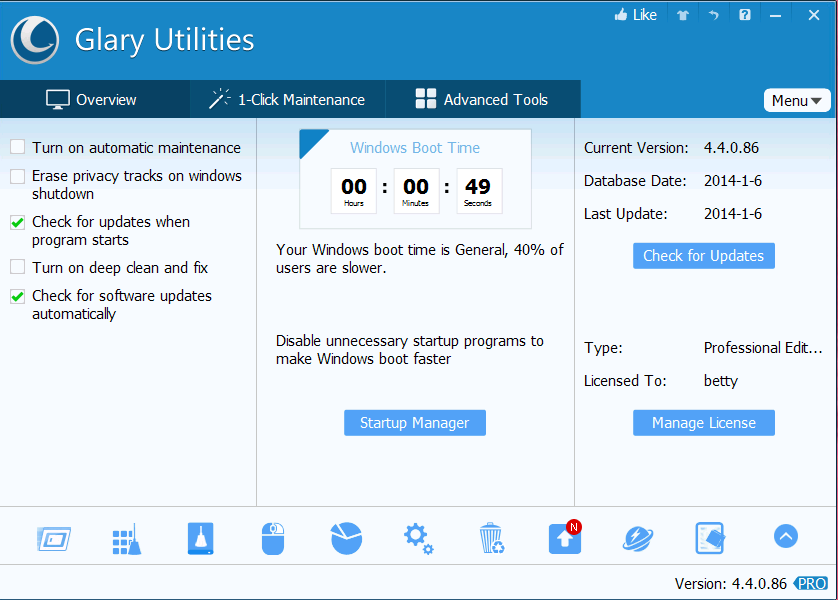Click the magic wand icon for 1-Click Maintenance
Image resolution: width=838 pixels, height=600 pixels.
click(219, 99)
